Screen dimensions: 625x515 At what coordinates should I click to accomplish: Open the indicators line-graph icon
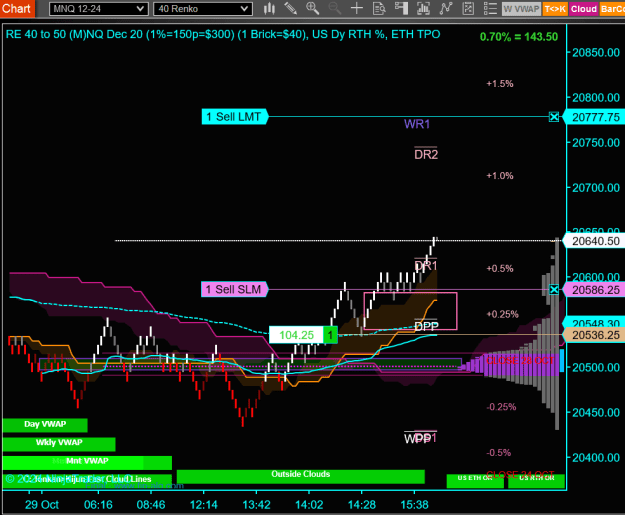(x=446, y=8)
